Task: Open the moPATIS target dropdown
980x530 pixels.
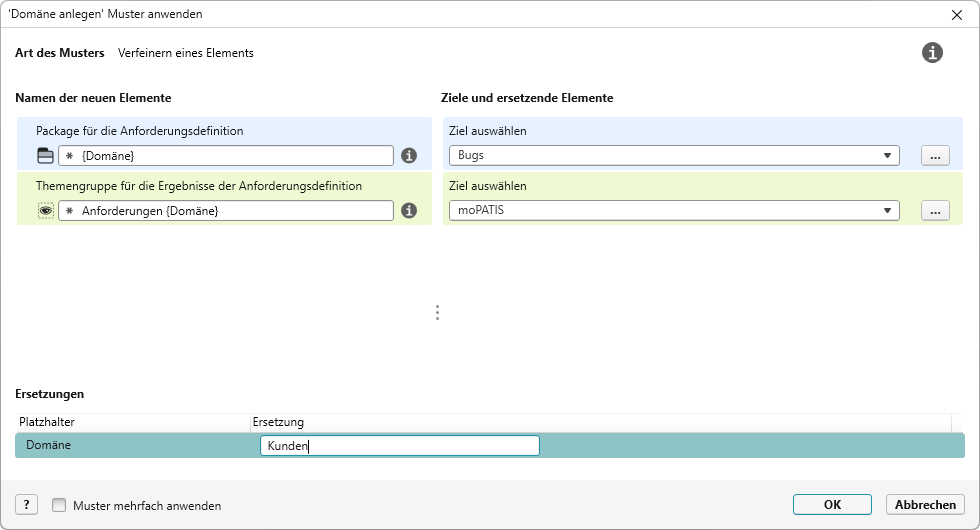Action: coord(887,211)
